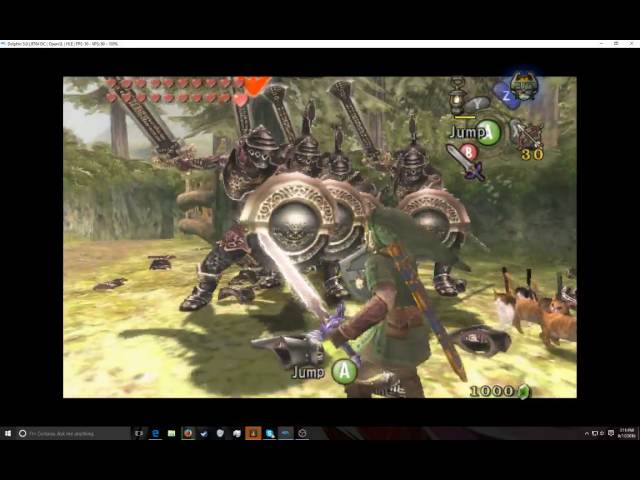Open Microsoft Edge from the taskbar
The width and height of the screenshot is (640, 480).
click(155, 433)
